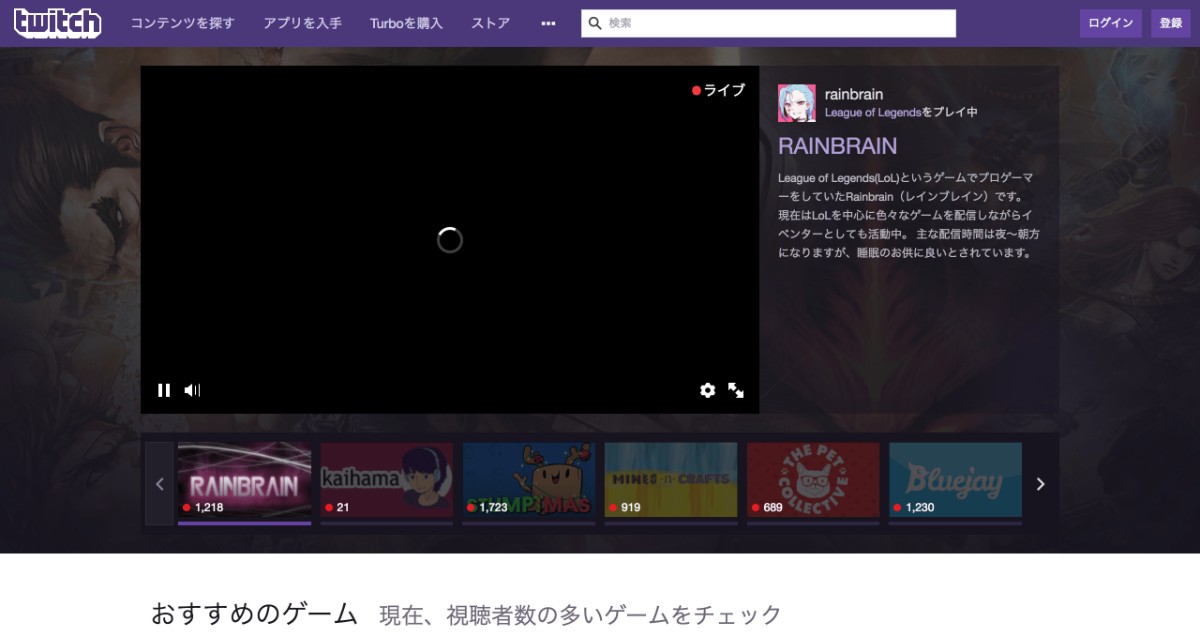Open rainbrain channel name link
The image size is (1200, 637).
tap(854, 94)
